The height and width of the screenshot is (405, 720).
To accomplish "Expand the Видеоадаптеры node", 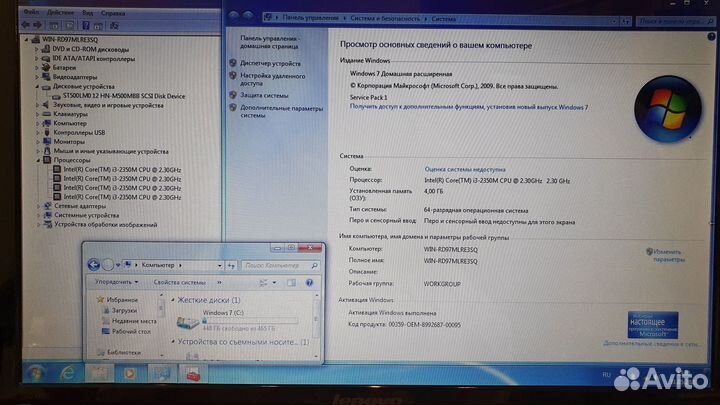I will pyautogui.click(x=37, y=77).
